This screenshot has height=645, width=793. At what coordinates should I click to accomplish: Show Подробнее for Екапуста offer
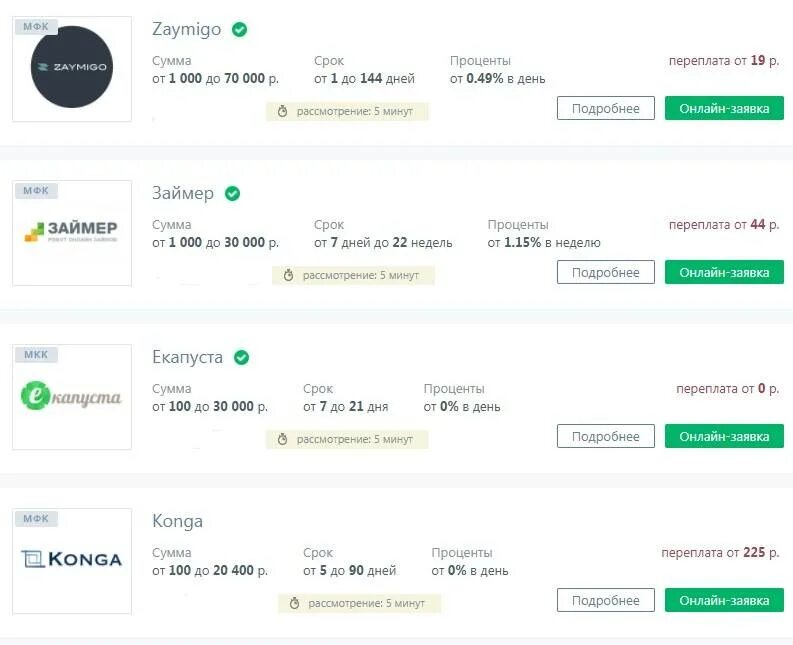coord(605,436)
